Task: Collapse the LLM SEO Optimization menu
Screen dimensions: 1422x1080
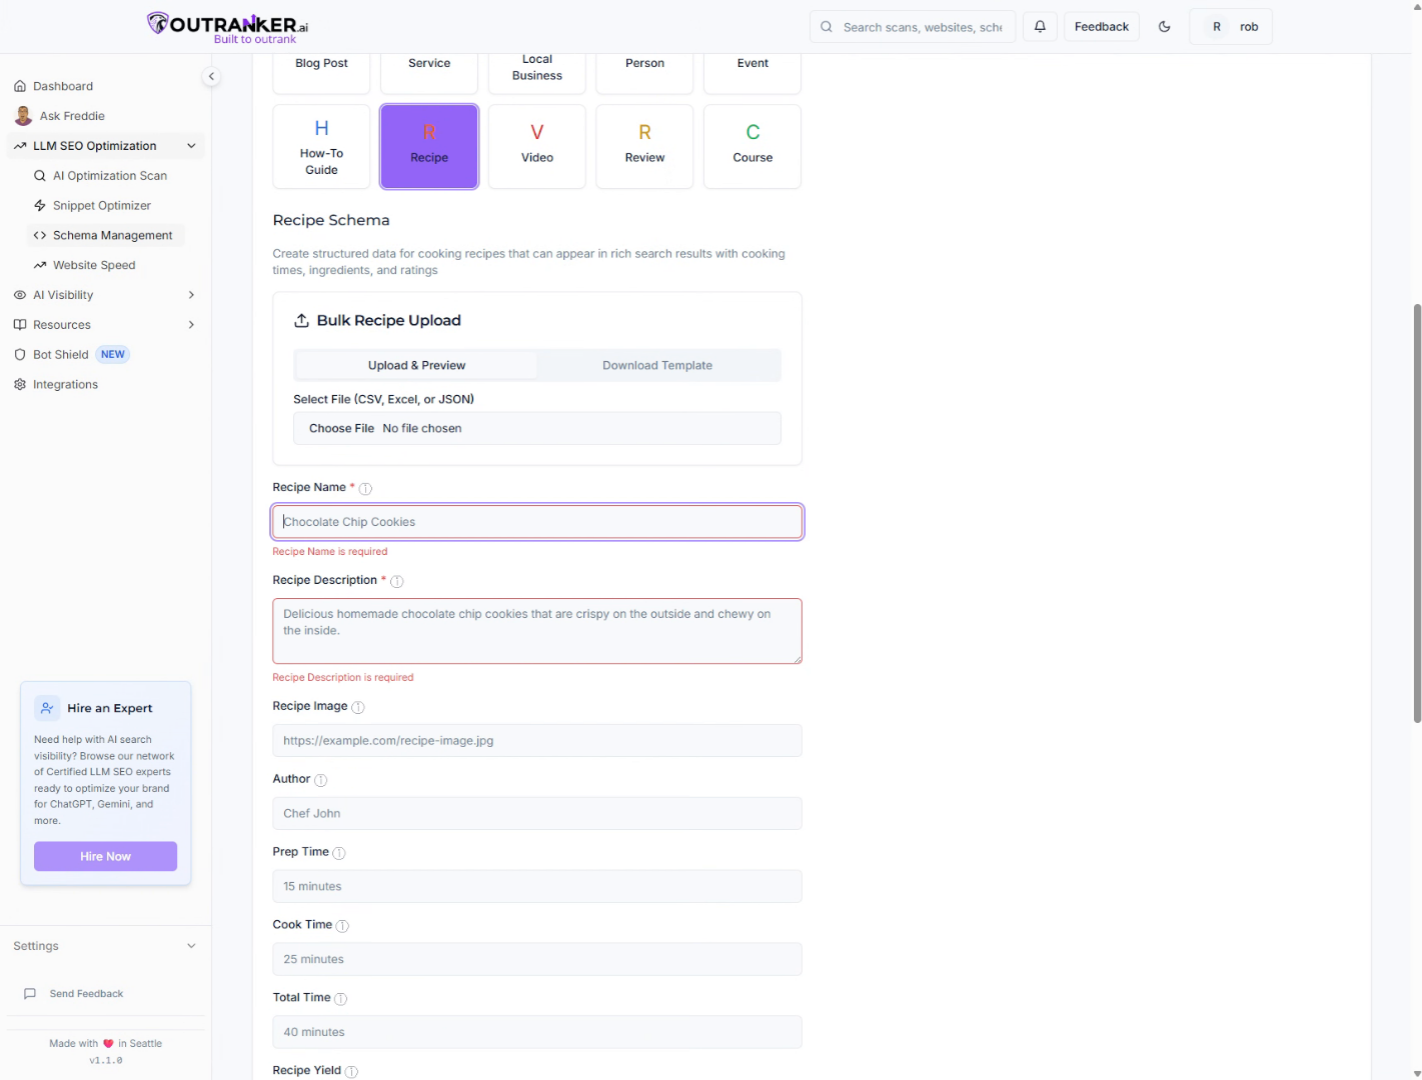Action: [x=191, y=146]
